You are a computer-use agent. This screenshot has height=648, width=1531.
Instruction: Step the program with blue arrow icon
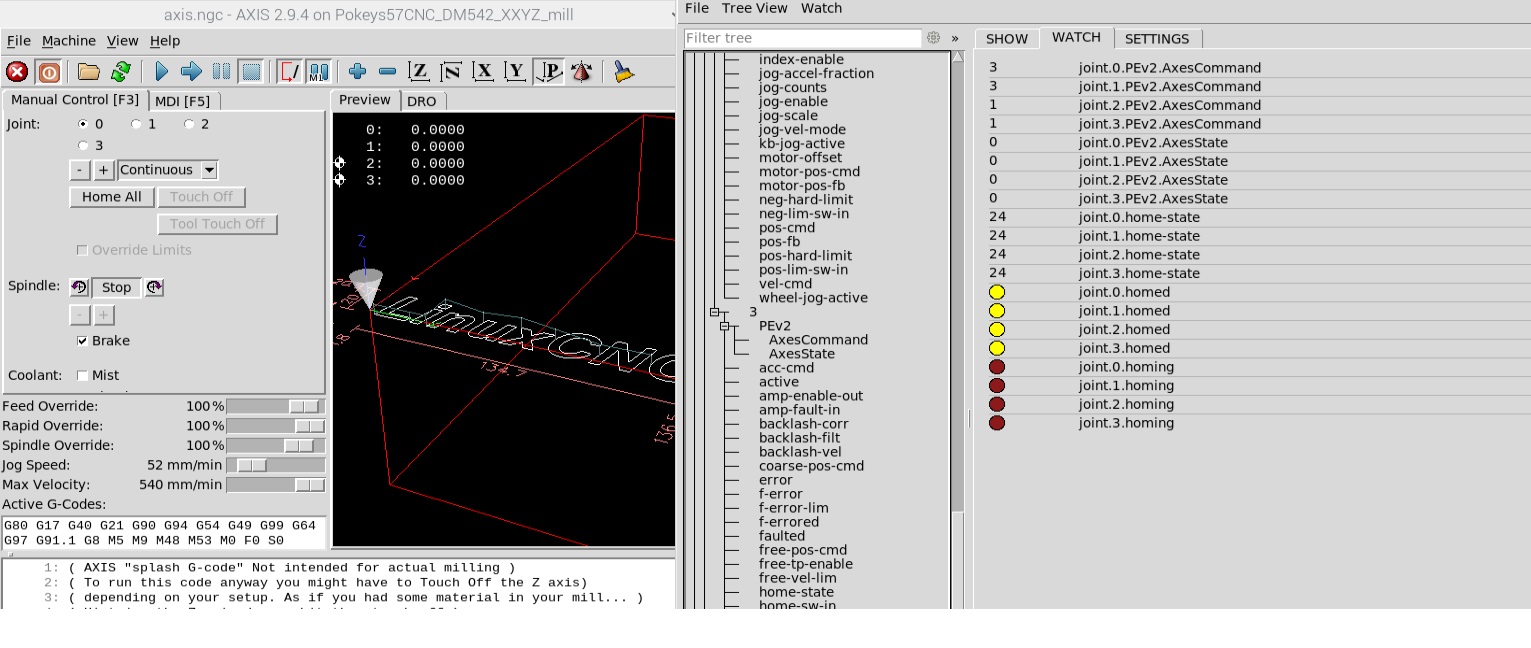click(191, 72)
